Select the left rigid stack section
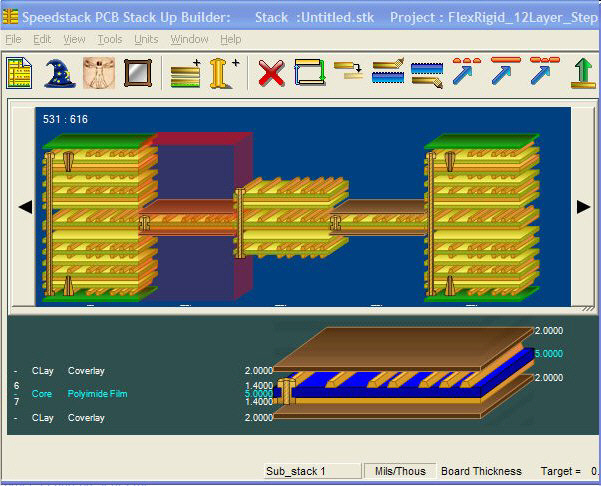This screenshot has width=601, height=486. [100, 217]
